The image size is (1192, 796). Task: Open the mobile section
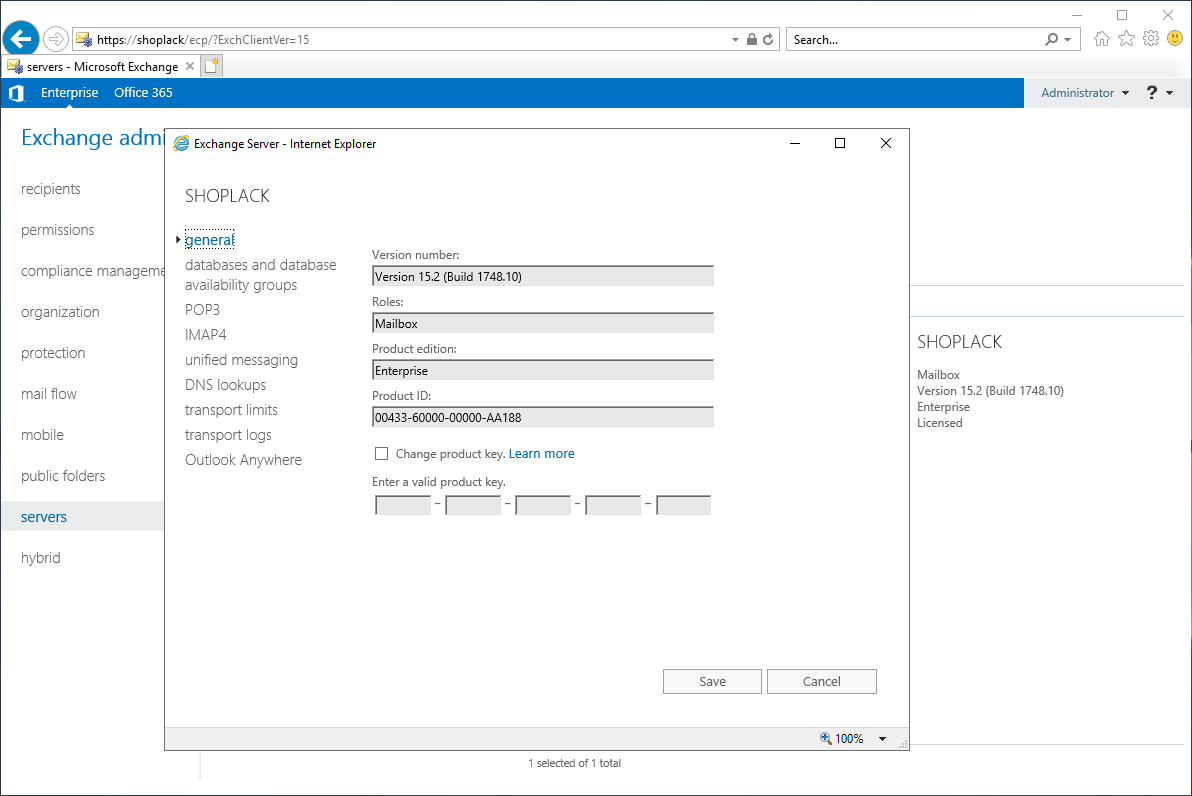(43, 435)
